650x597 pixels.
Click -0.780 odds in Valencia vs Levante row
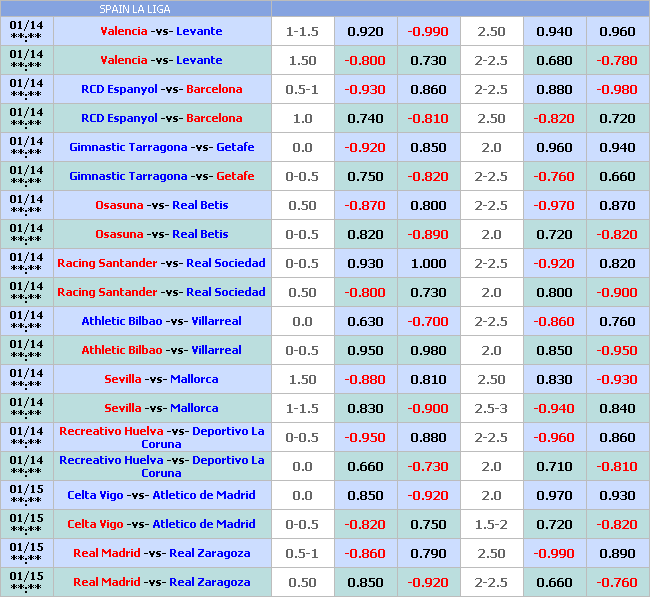pos(617,60)
